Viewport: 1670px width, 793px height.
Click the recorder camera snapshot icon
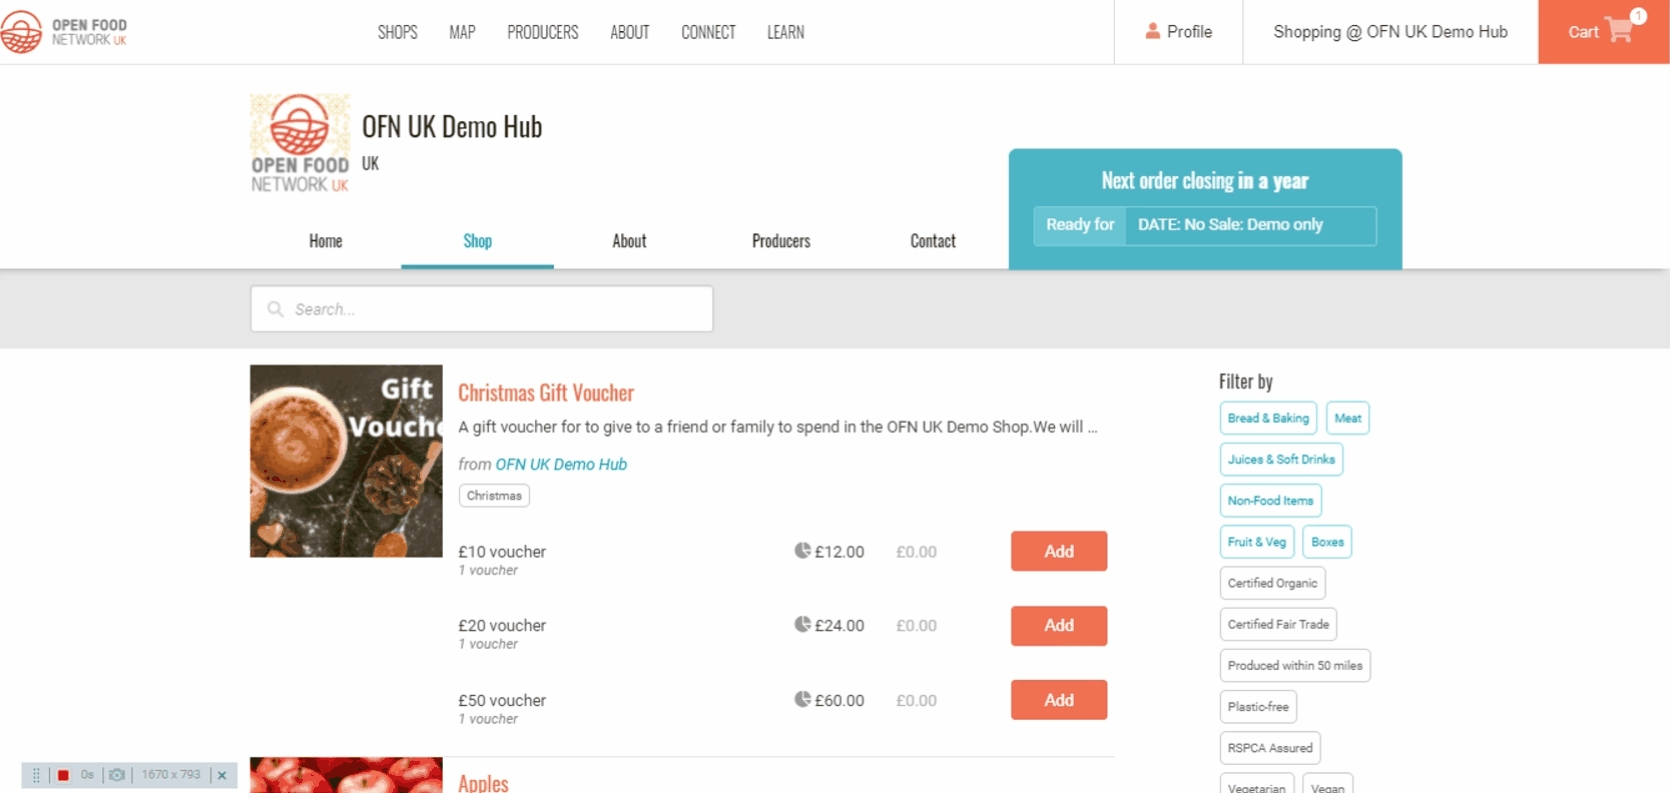tap(117, 775)
